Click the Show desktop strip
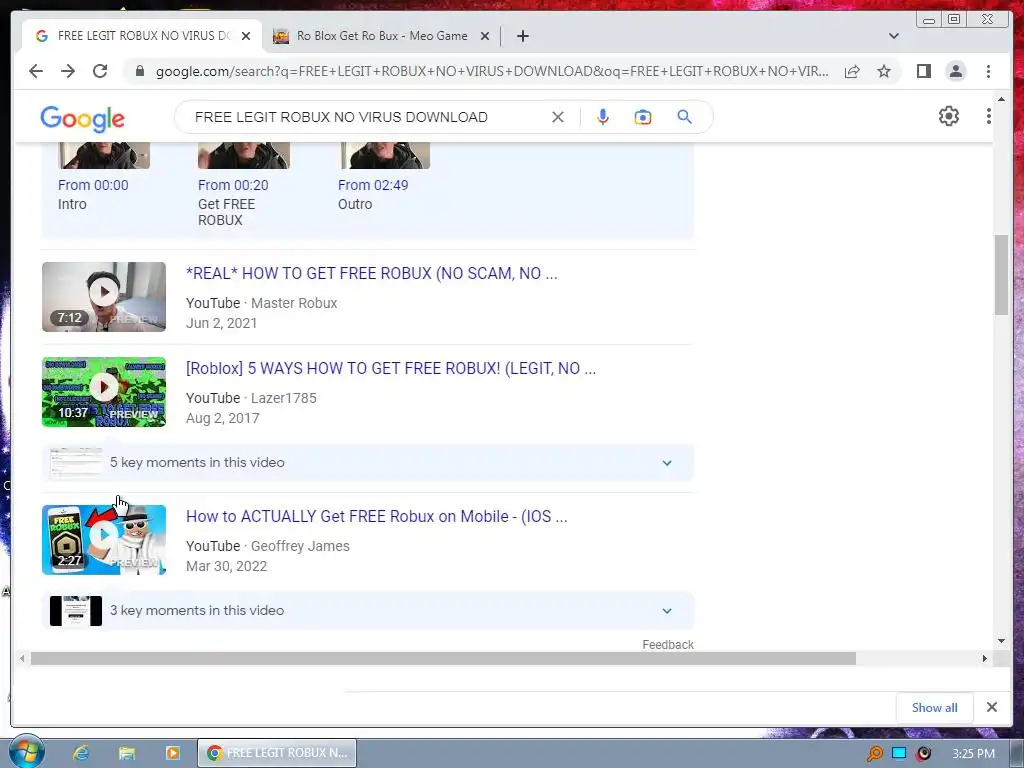1024x768 pixels. [x=1017, y=753]
